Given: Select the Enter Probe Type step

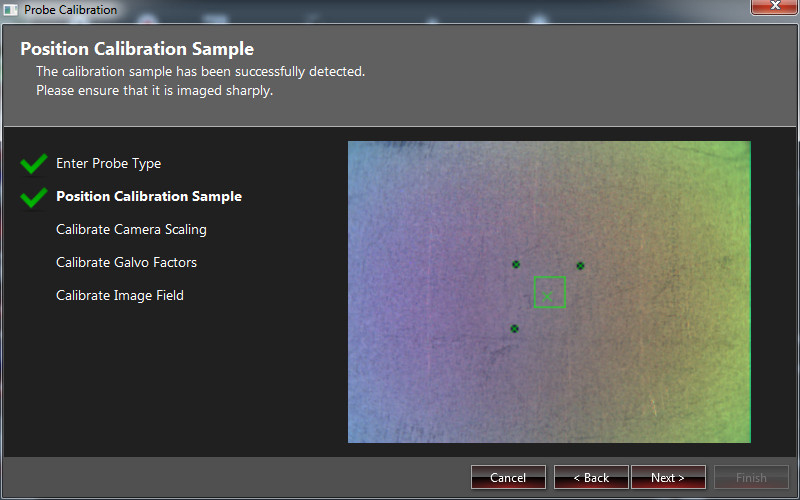Looking at the screenshot, I should pos(108,163).
